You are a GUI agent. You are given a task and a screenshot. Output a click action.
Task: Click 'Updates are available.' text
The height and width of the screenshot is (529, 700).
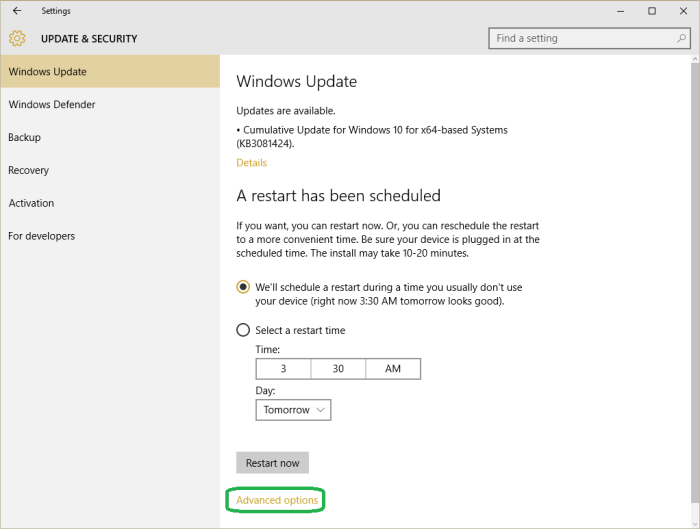(x=286, y=111)
